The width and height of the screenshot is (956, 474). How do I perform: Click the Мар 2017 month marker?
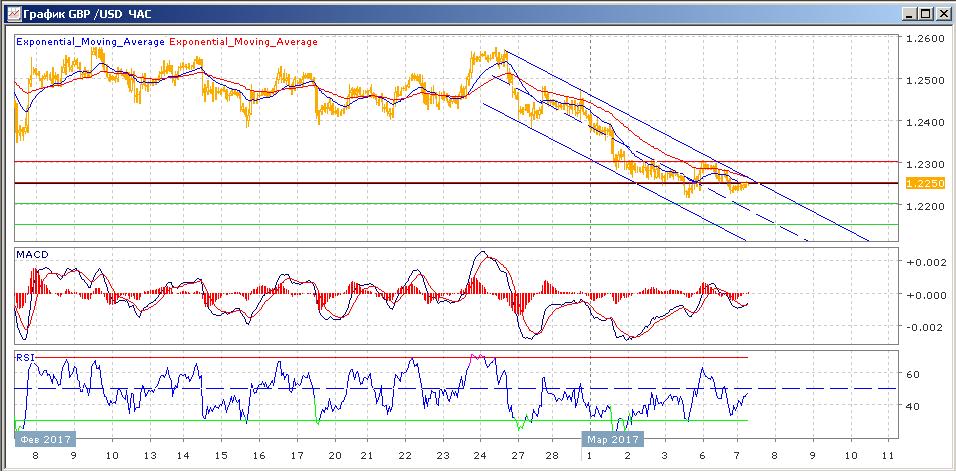613,439
